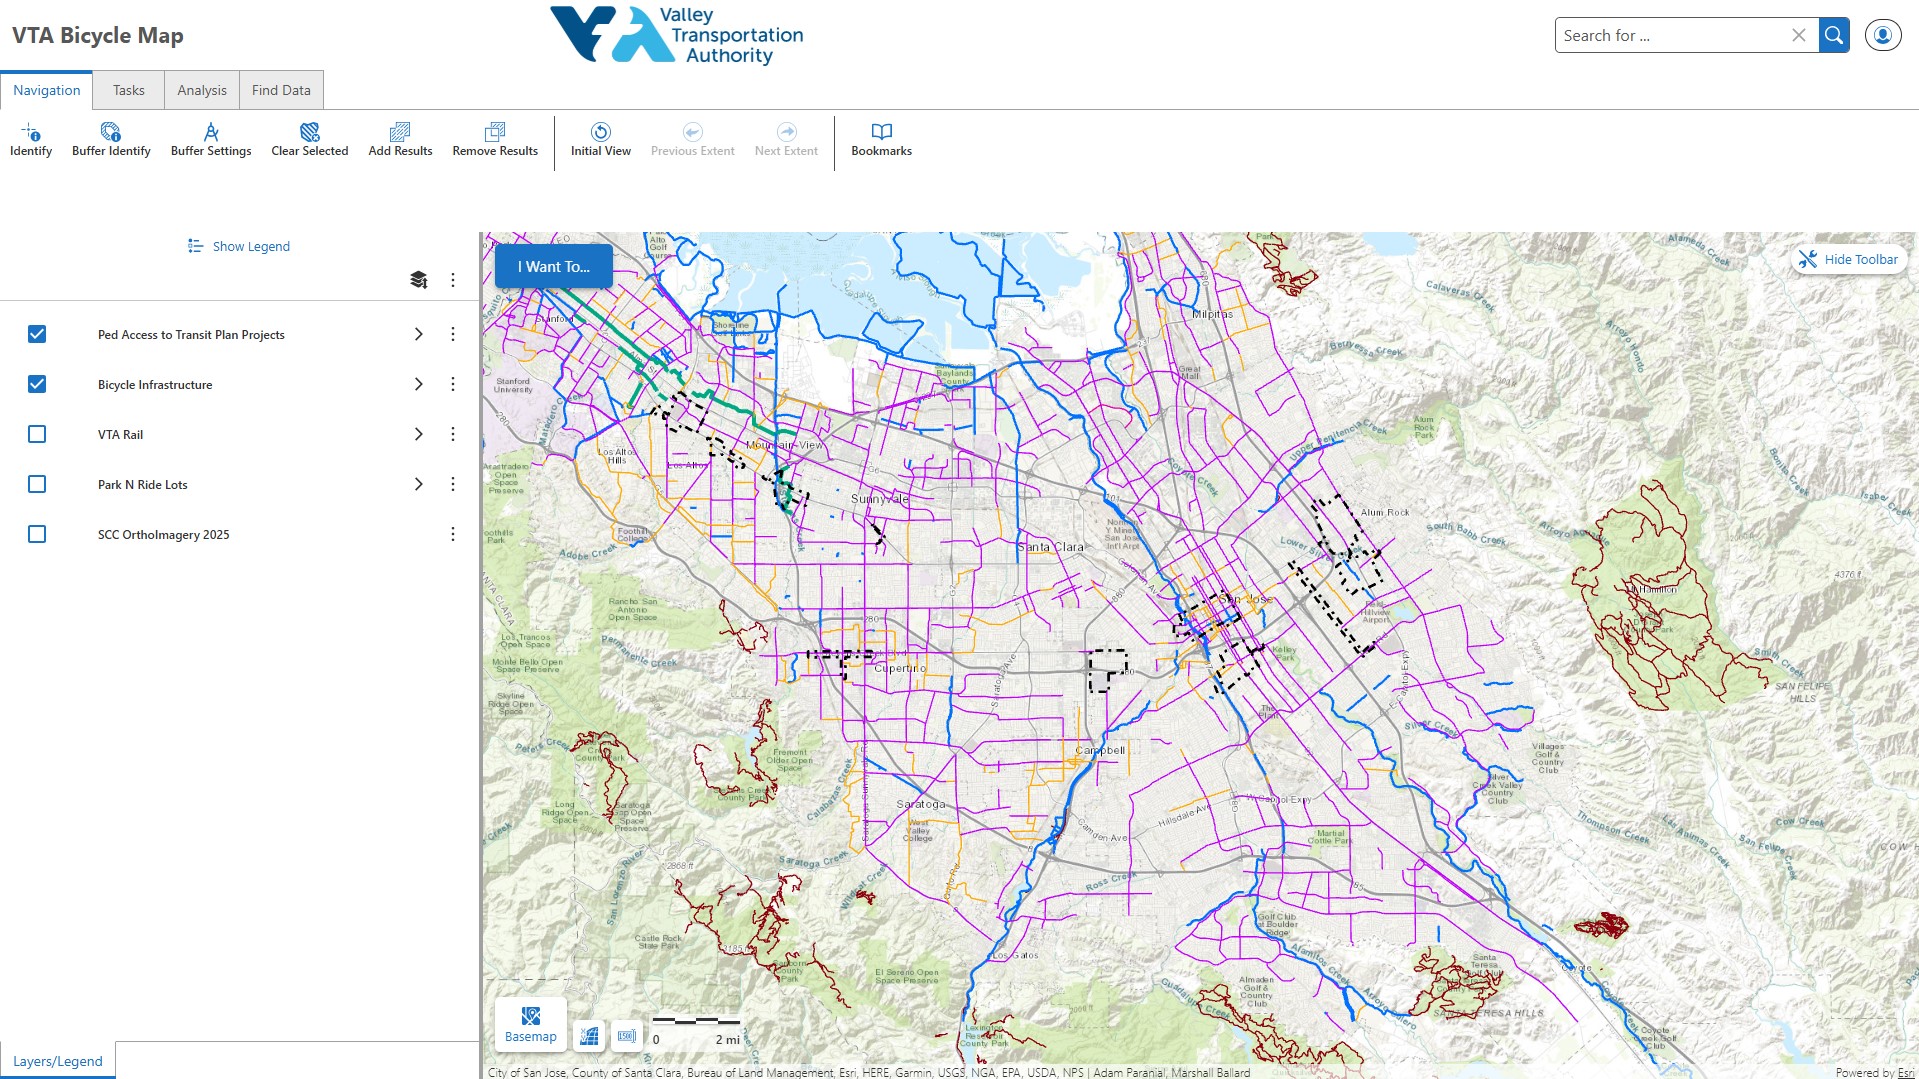Click the map overview icon beside Basemap

(x=590, y=1036)
